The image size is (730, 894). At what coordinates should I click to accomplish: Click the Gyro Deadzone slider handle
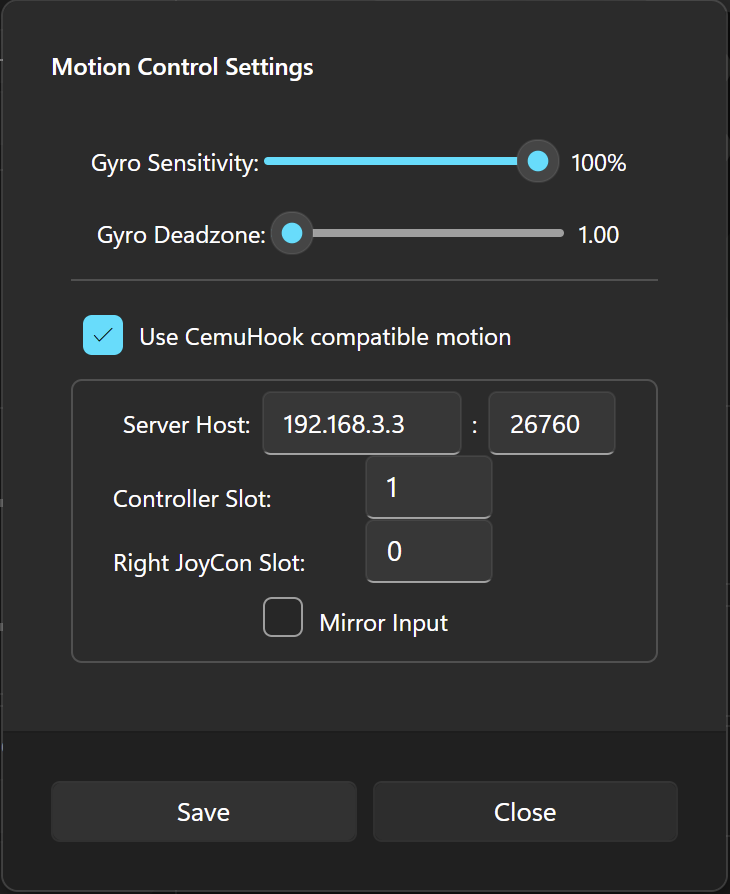click(292, 233)
